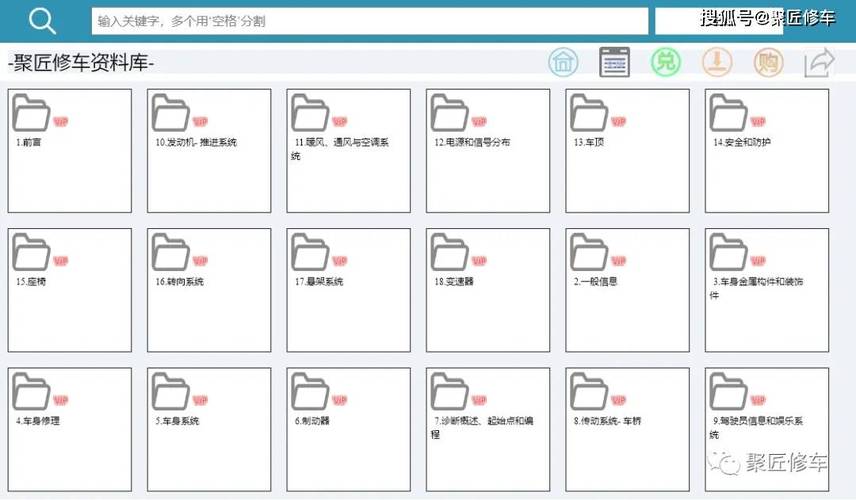
Task: Select the 16.转向系统 label
Action: coord(180,282)
